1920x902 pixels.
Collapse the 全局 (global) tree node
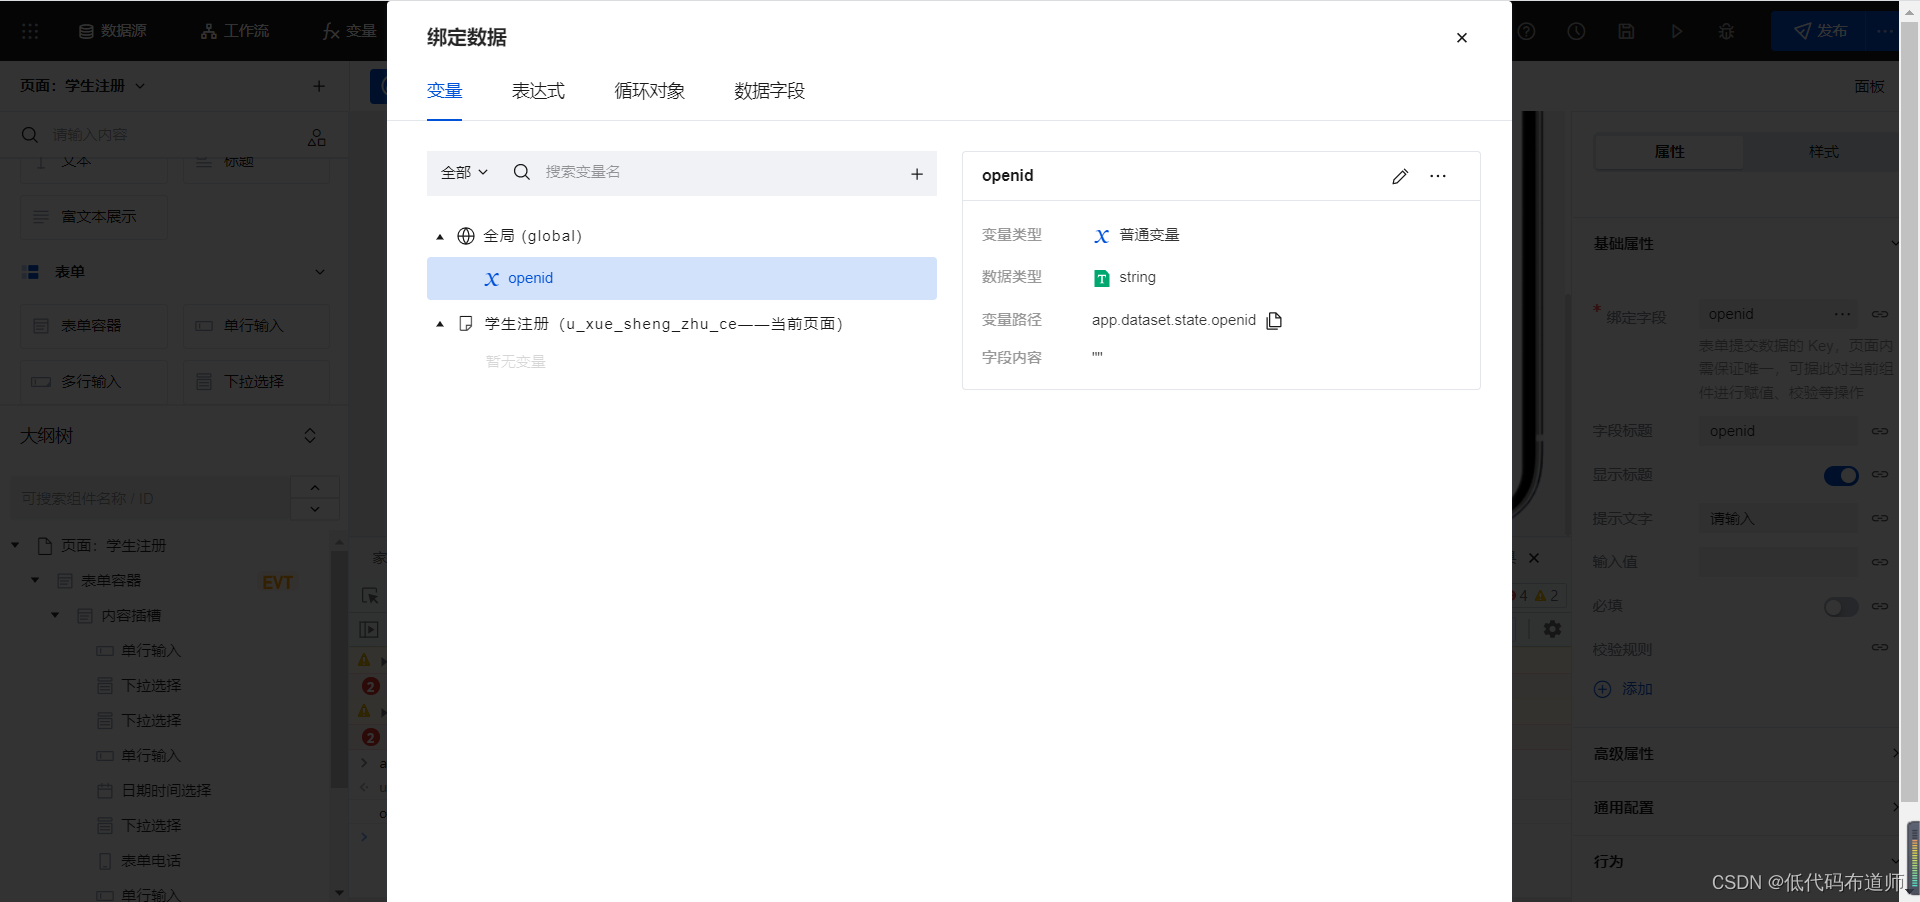click(440, 237)
